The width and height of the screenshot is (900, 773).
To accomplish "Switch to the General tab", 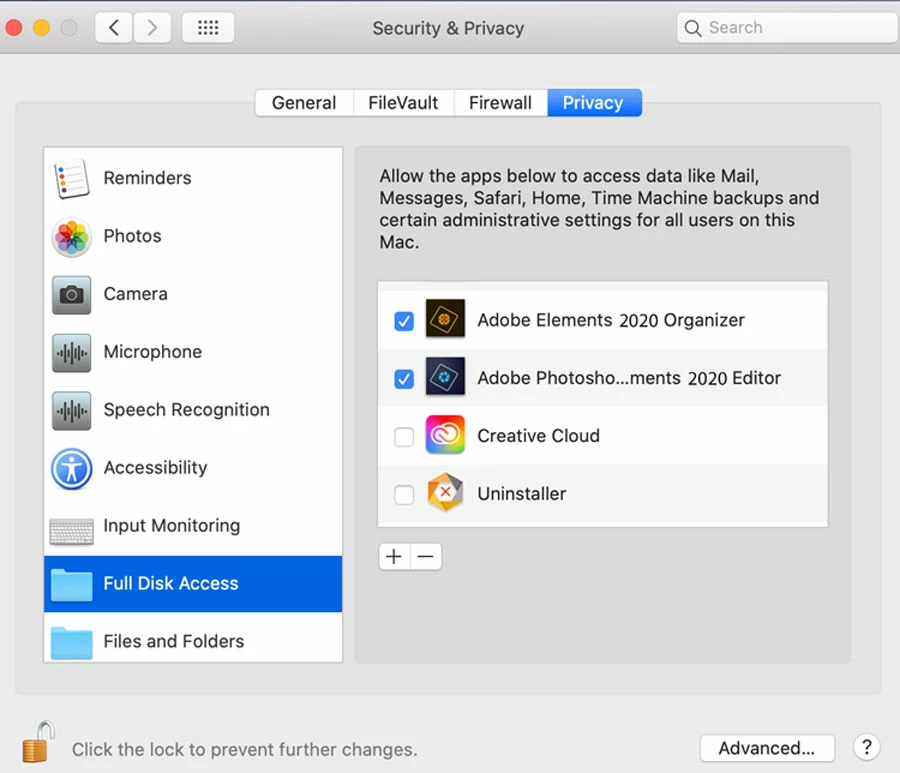I will tap(304, 103).
